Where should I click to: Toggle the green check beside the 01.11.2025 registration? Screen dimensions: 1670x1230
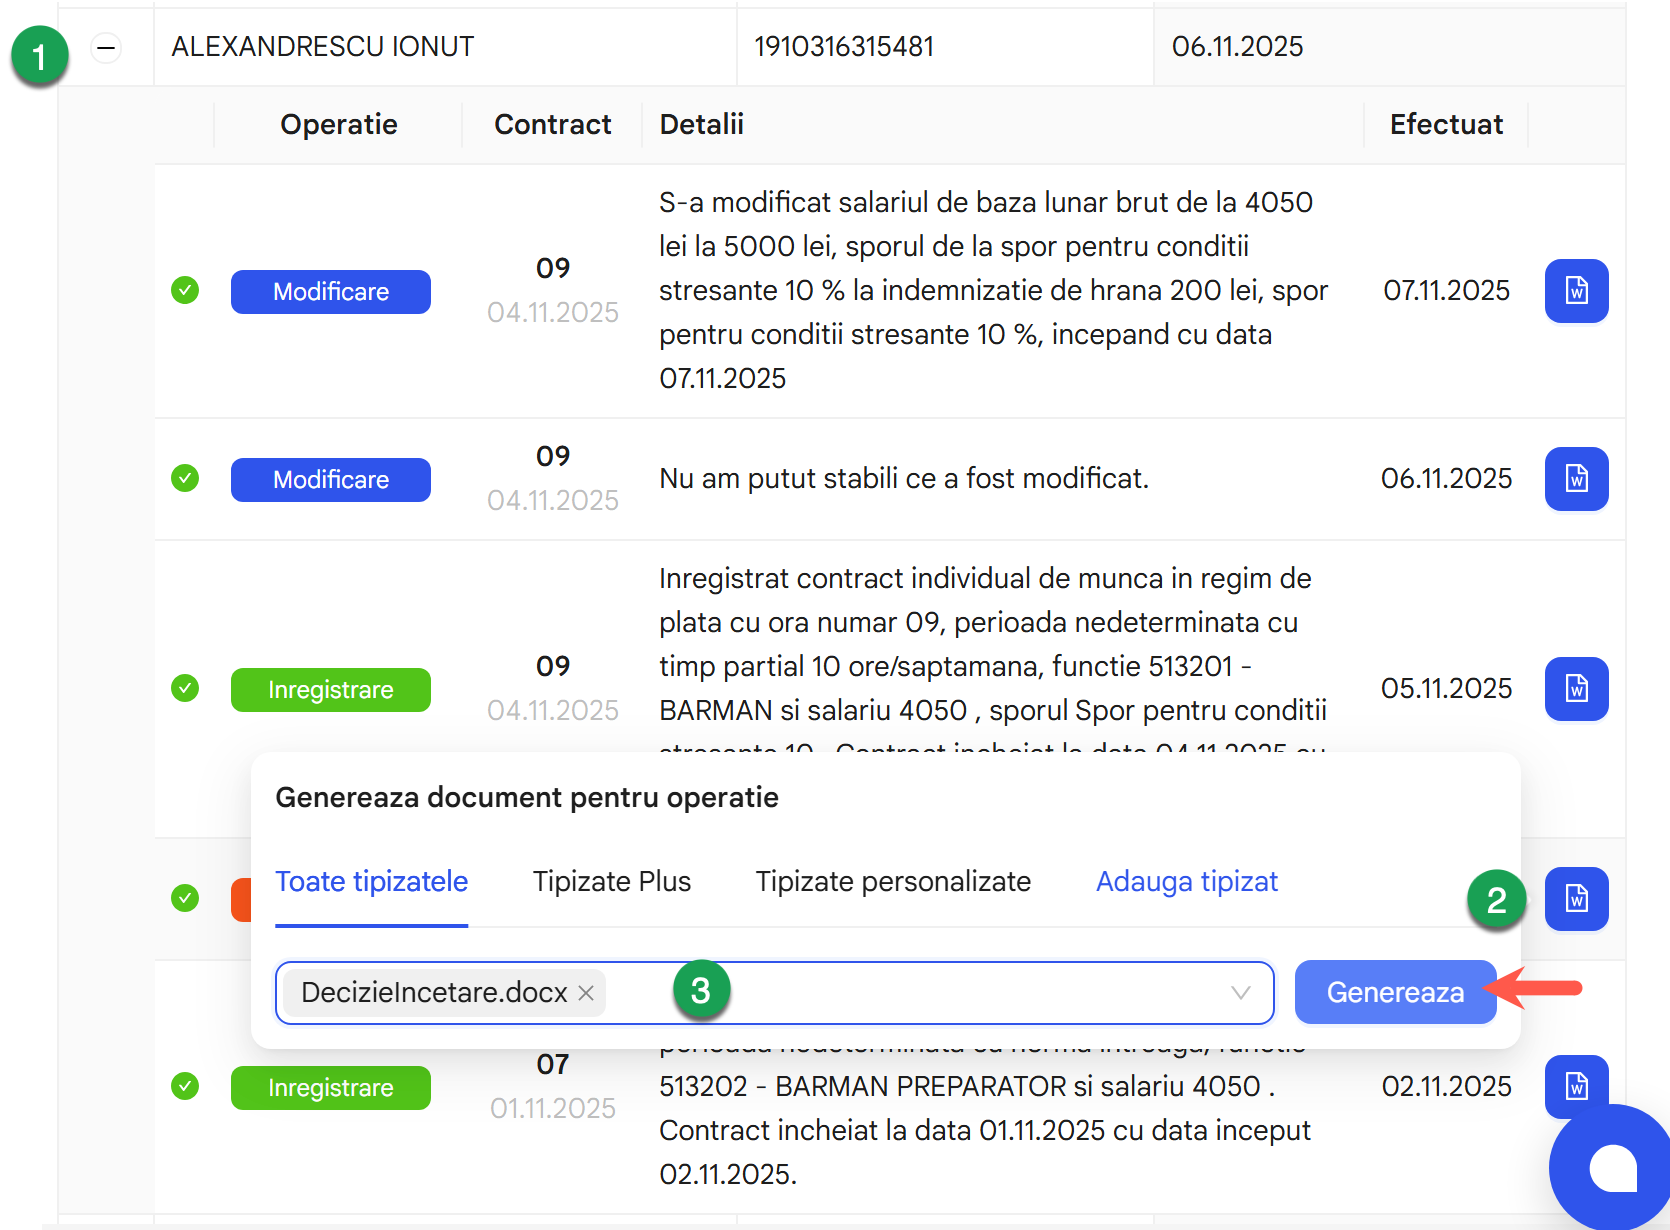pos(185,1087)
